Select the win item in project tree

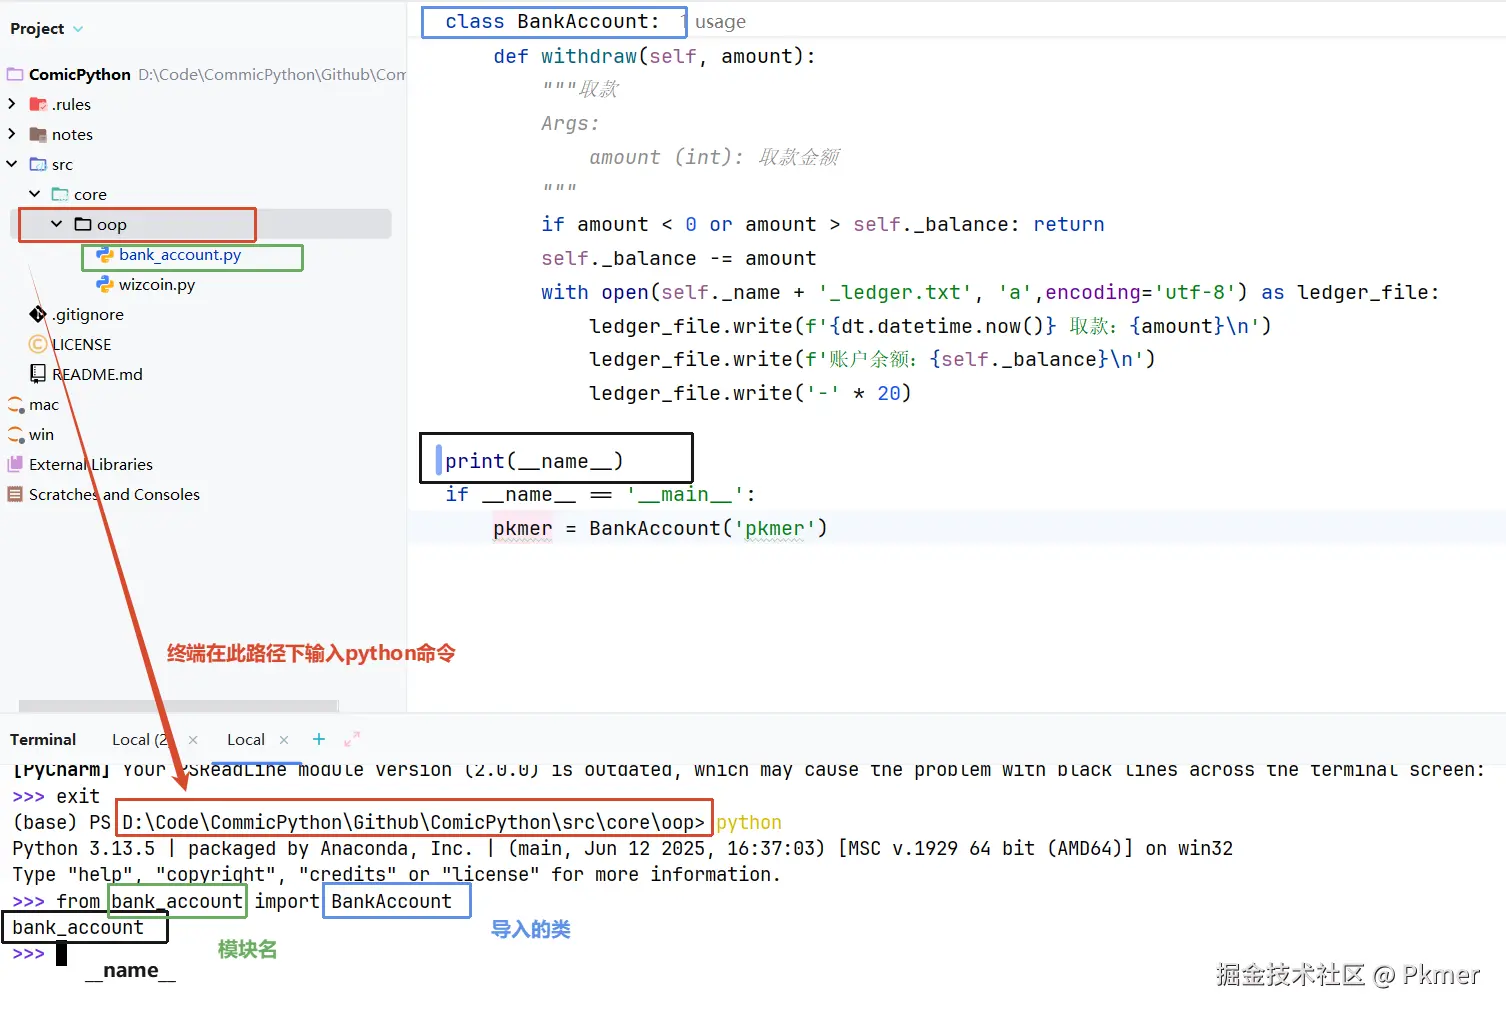click(x=41, y=435)
